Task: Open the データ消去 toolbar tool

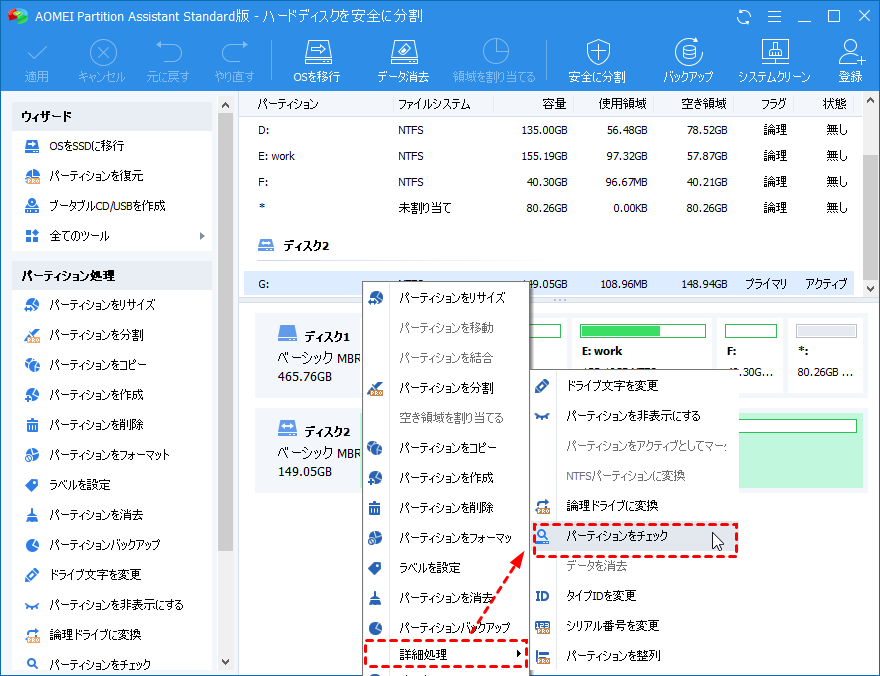Action: point(403,61)
